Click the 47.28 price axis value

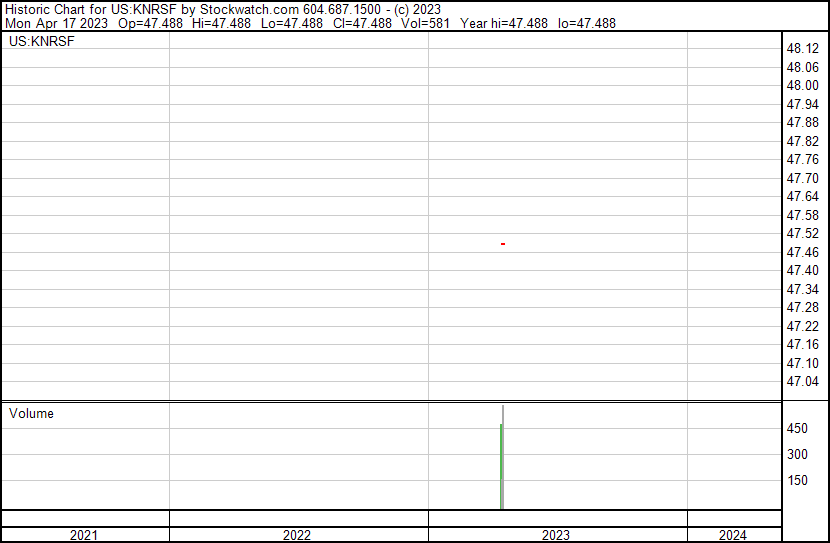[802, 307]
